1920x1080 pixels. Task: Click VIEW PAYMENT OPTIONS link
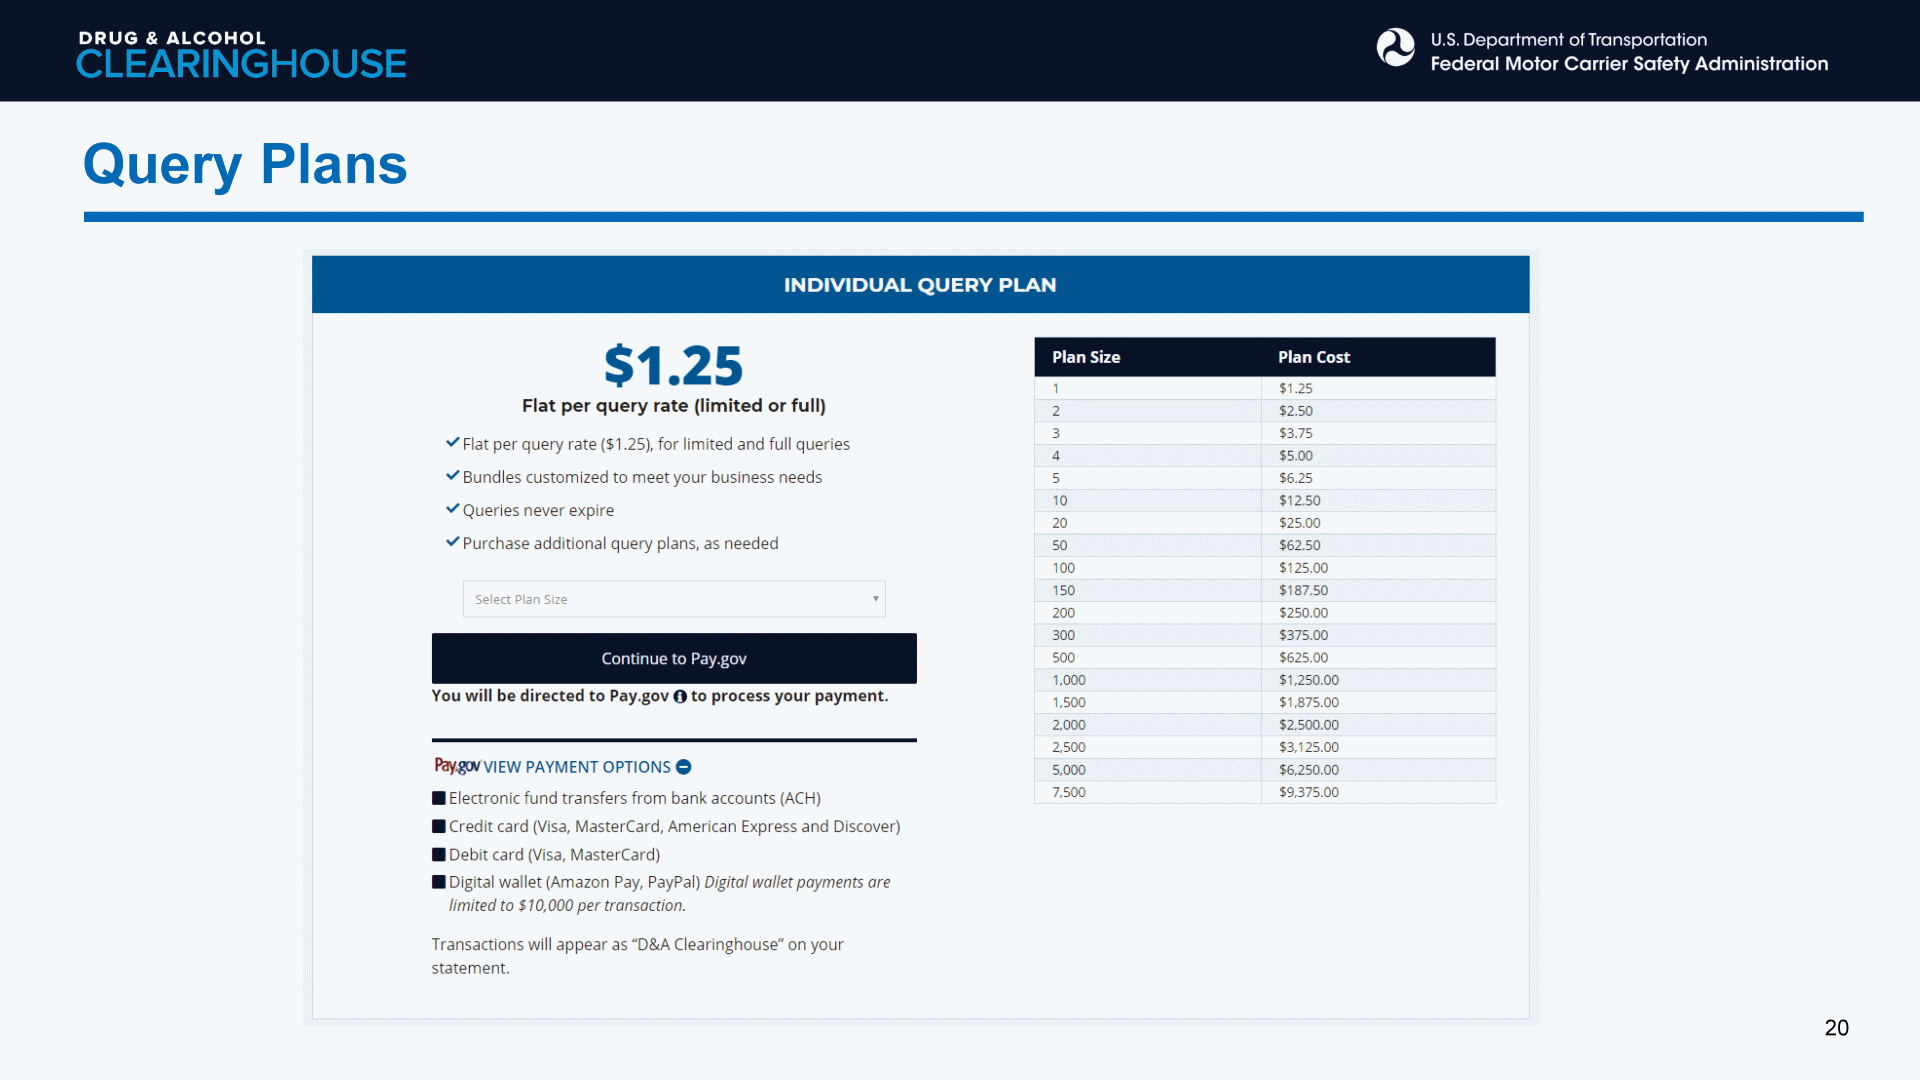pos(577,767)
